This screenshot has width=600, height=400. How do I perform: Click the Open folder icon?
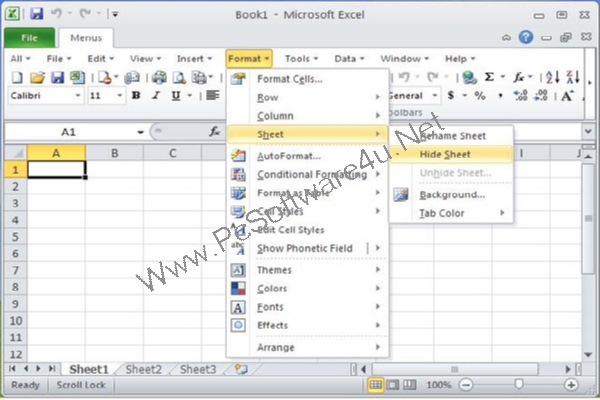[37, 78]
